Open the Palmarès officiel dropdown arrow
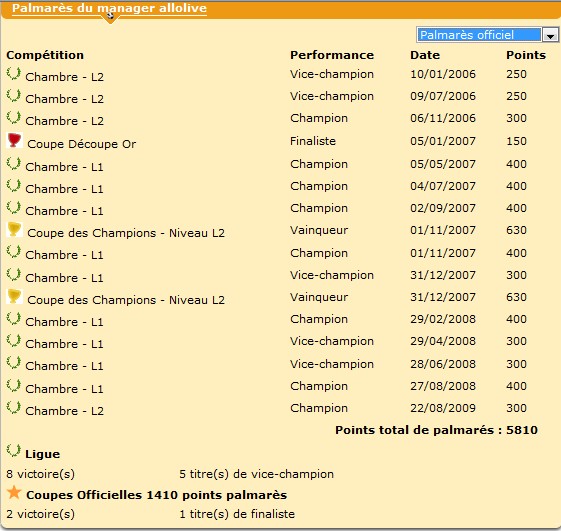Screen dimensions: 561x531 (550, 35)
